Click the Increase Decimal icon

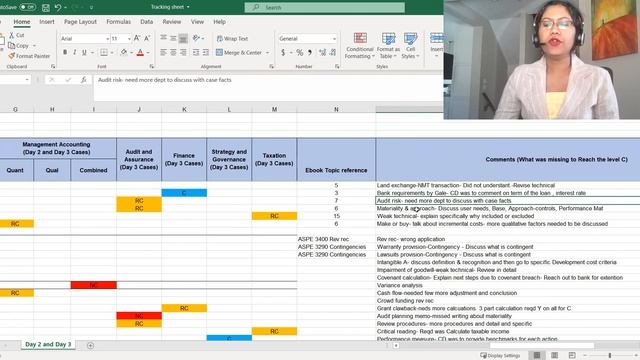[322, 53]
